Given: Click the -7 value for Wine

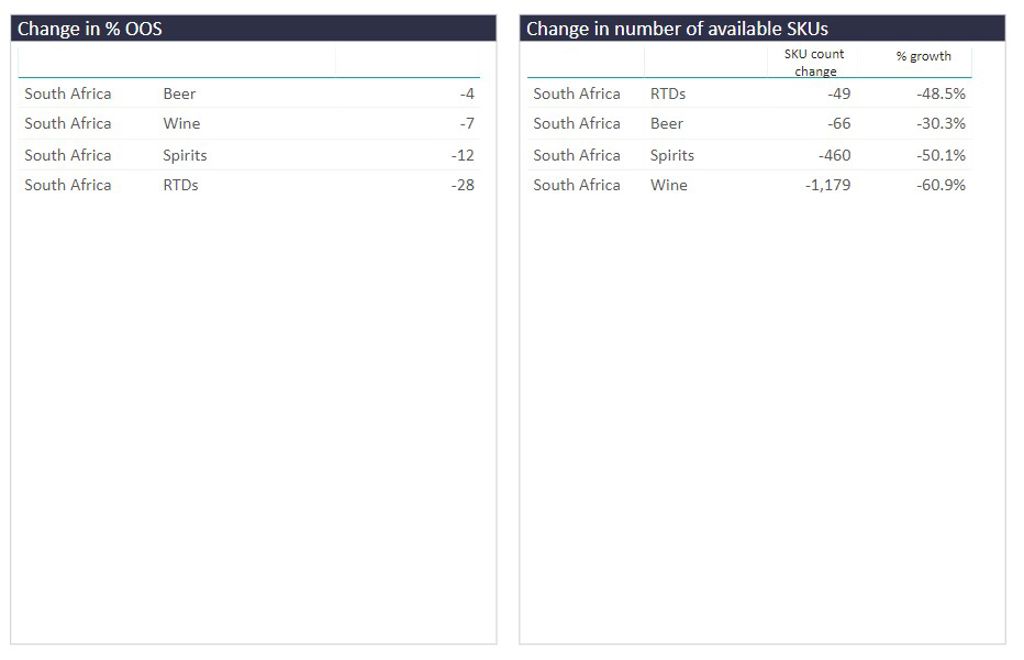Looking at the screenshot, I should pyautogui.click(x=466, y=124).
